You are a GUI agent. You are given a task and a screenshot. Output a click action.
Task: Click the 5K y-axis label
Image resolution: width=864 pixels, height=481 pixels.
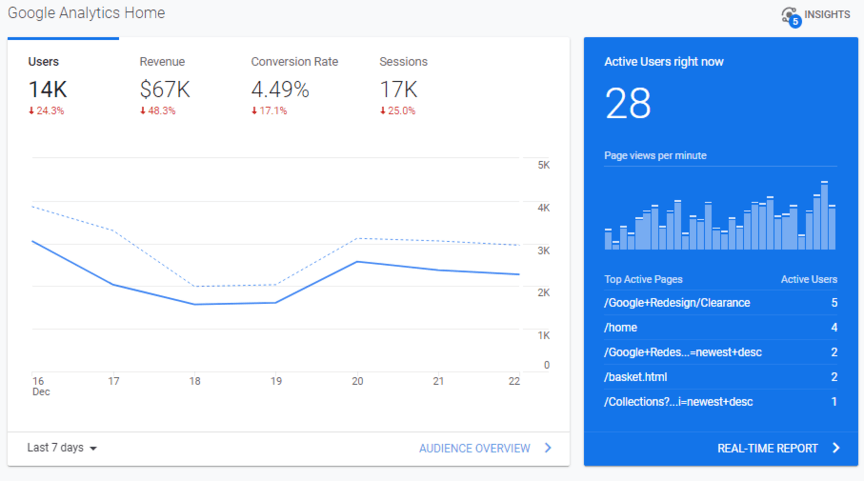click(543, 165)
